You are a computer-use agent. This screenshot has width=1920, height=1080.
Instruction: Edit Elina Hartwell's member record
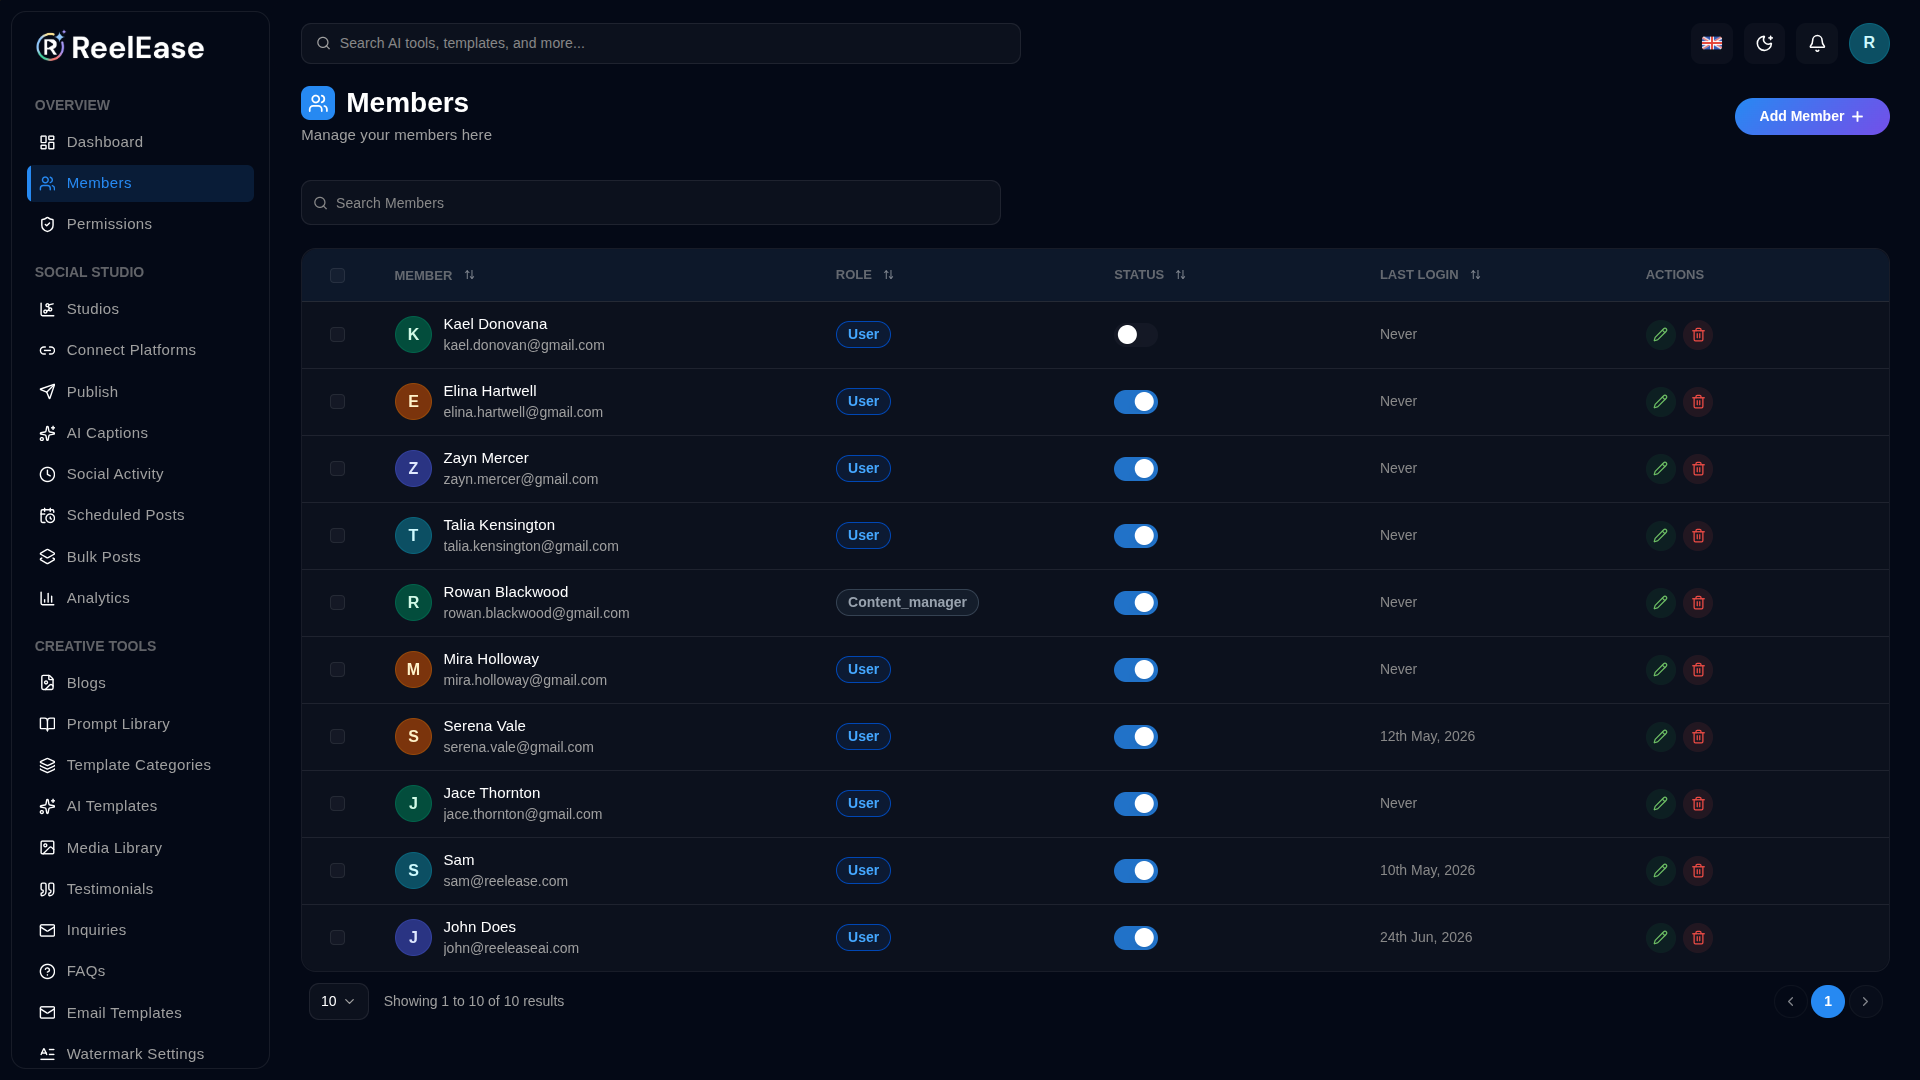[1660, 402]
